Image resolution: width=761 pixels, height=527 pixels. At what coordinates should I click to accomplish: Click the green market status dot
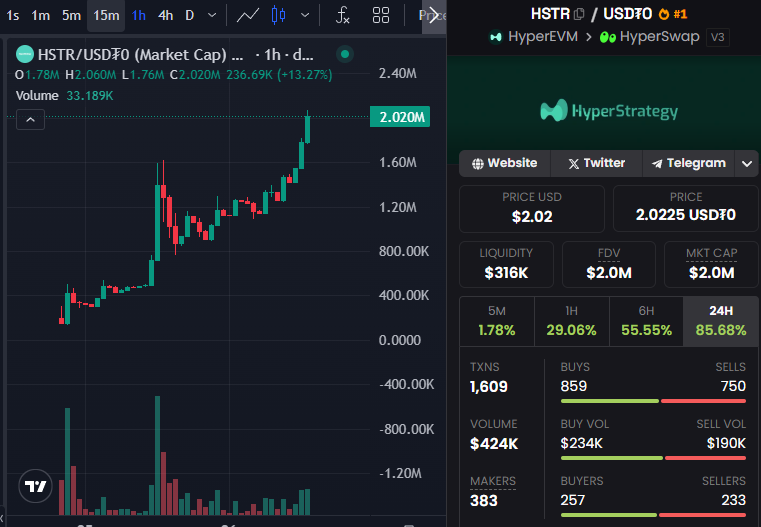coord(345,54)
